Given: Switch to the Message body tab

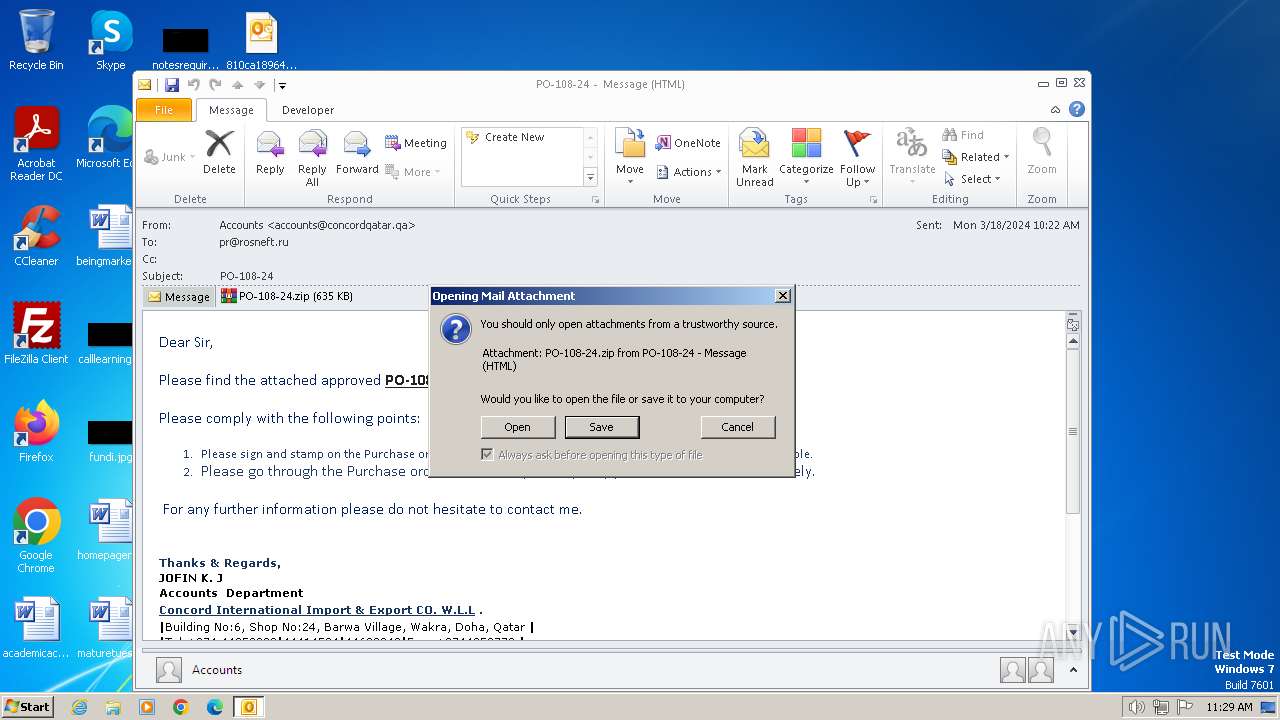Looking at the screenshot, I should coord(179,296).
